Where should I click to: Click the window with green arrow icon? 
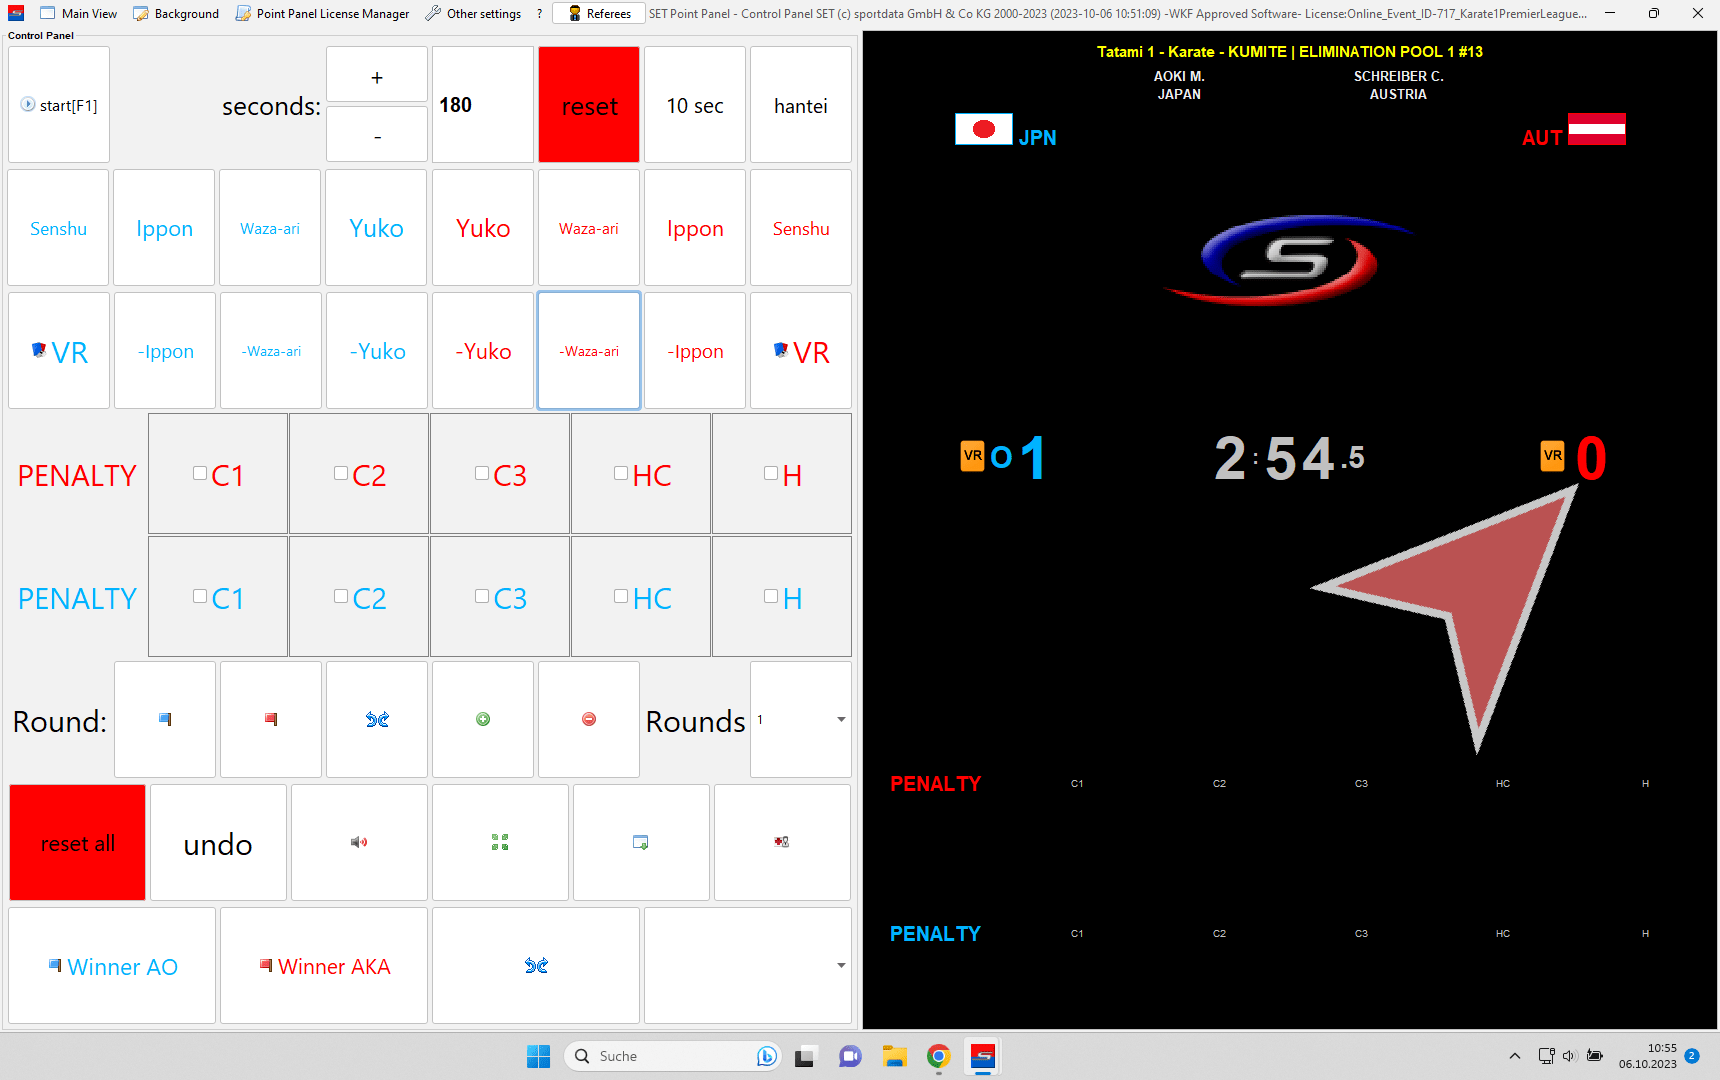641,842
